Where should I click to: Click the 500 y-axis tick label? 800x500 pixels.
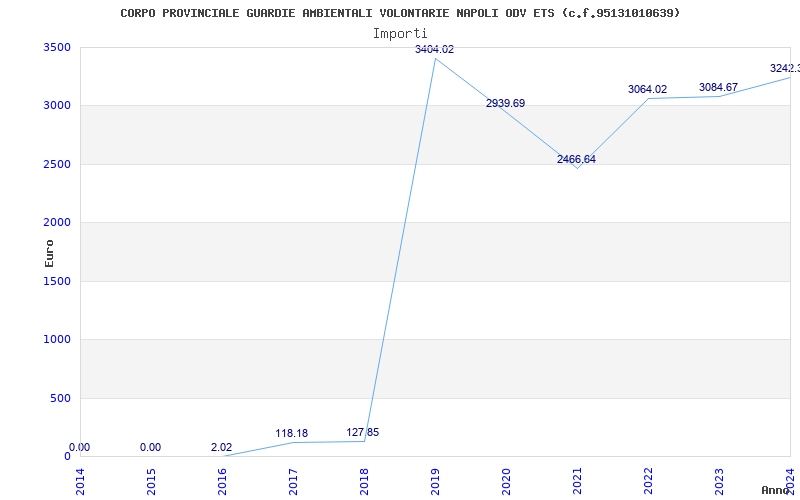click(x=60, y=398)
